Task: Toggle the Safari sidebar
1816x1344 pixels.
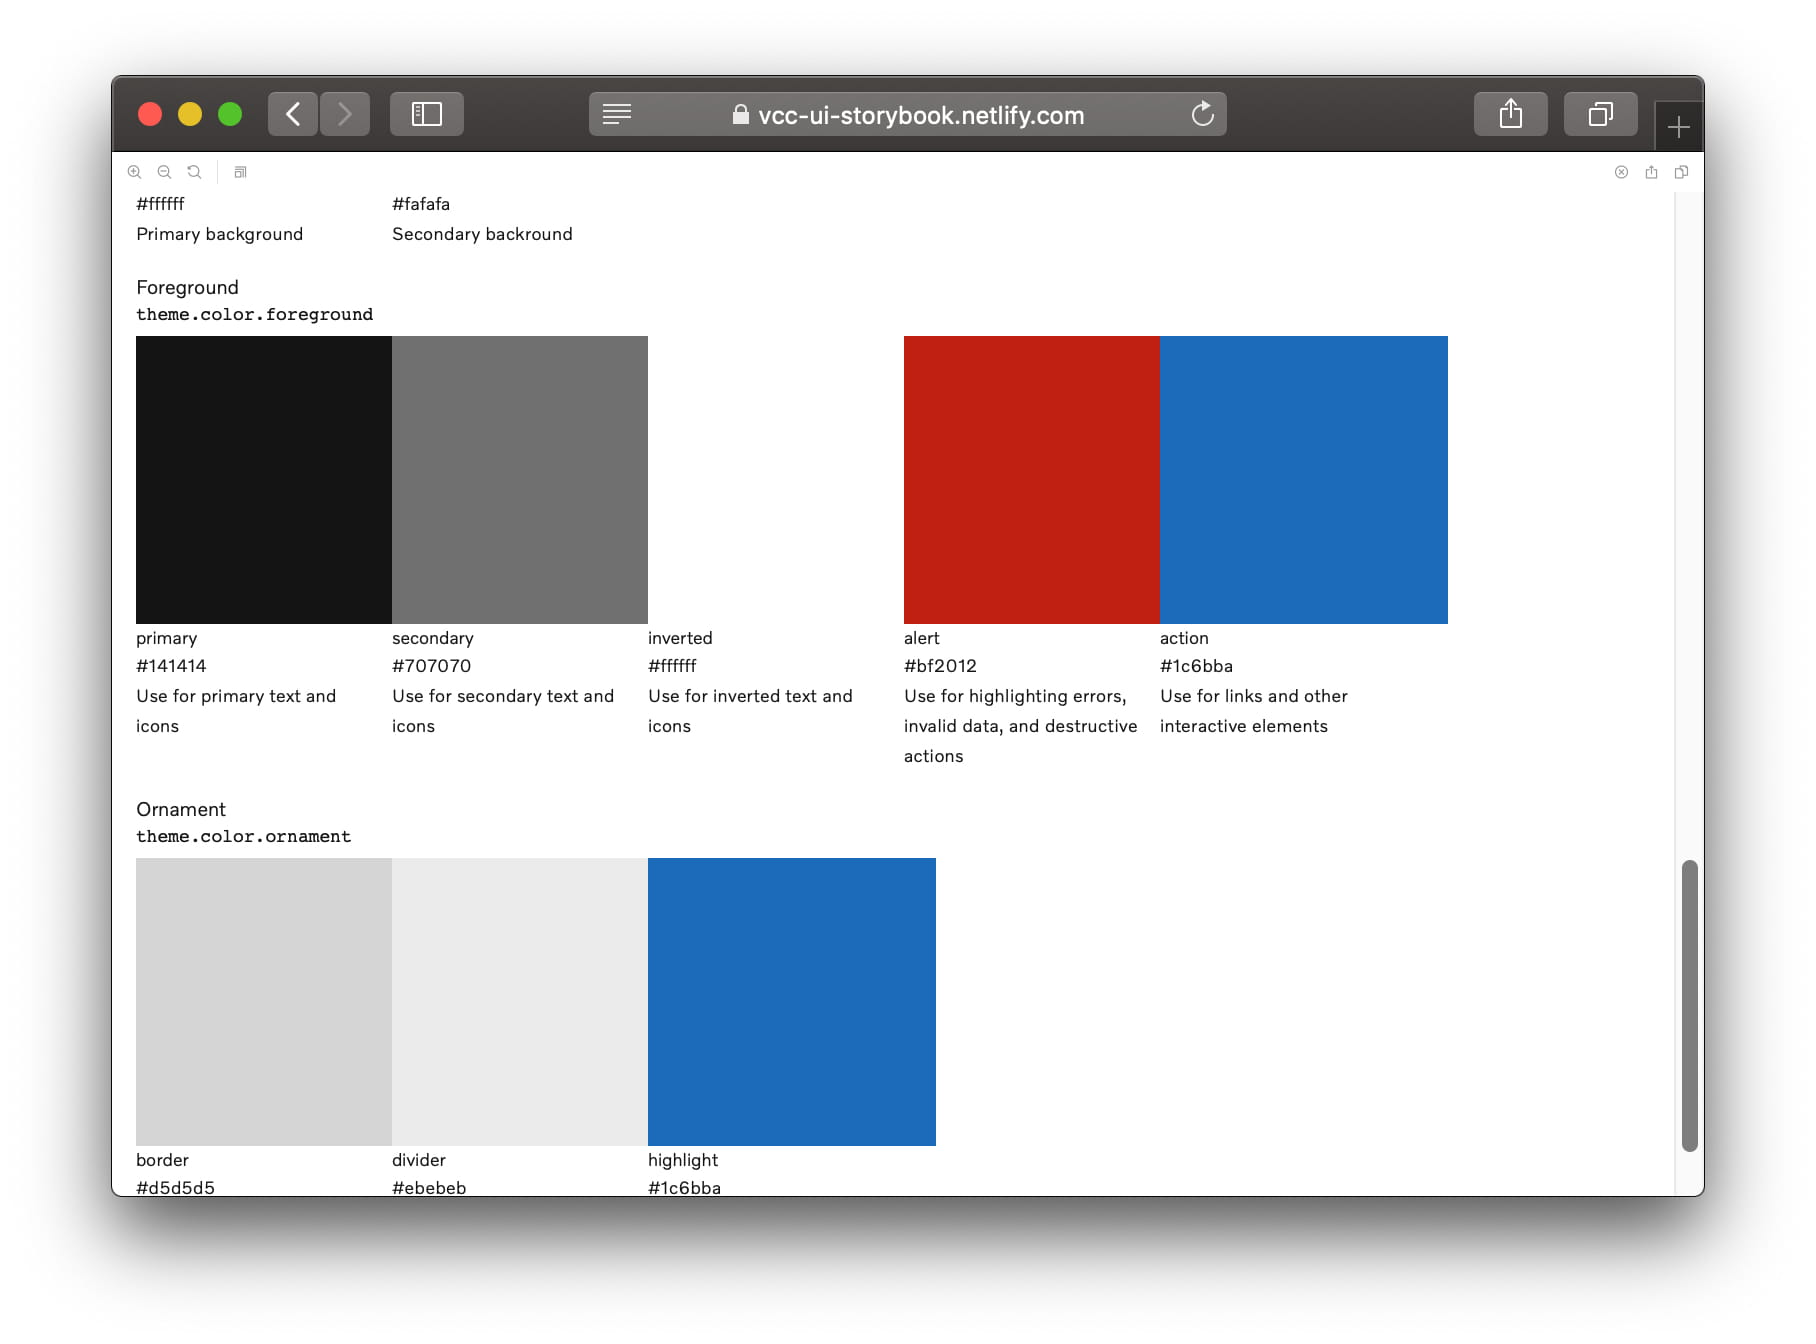Action: coord(426,114)
